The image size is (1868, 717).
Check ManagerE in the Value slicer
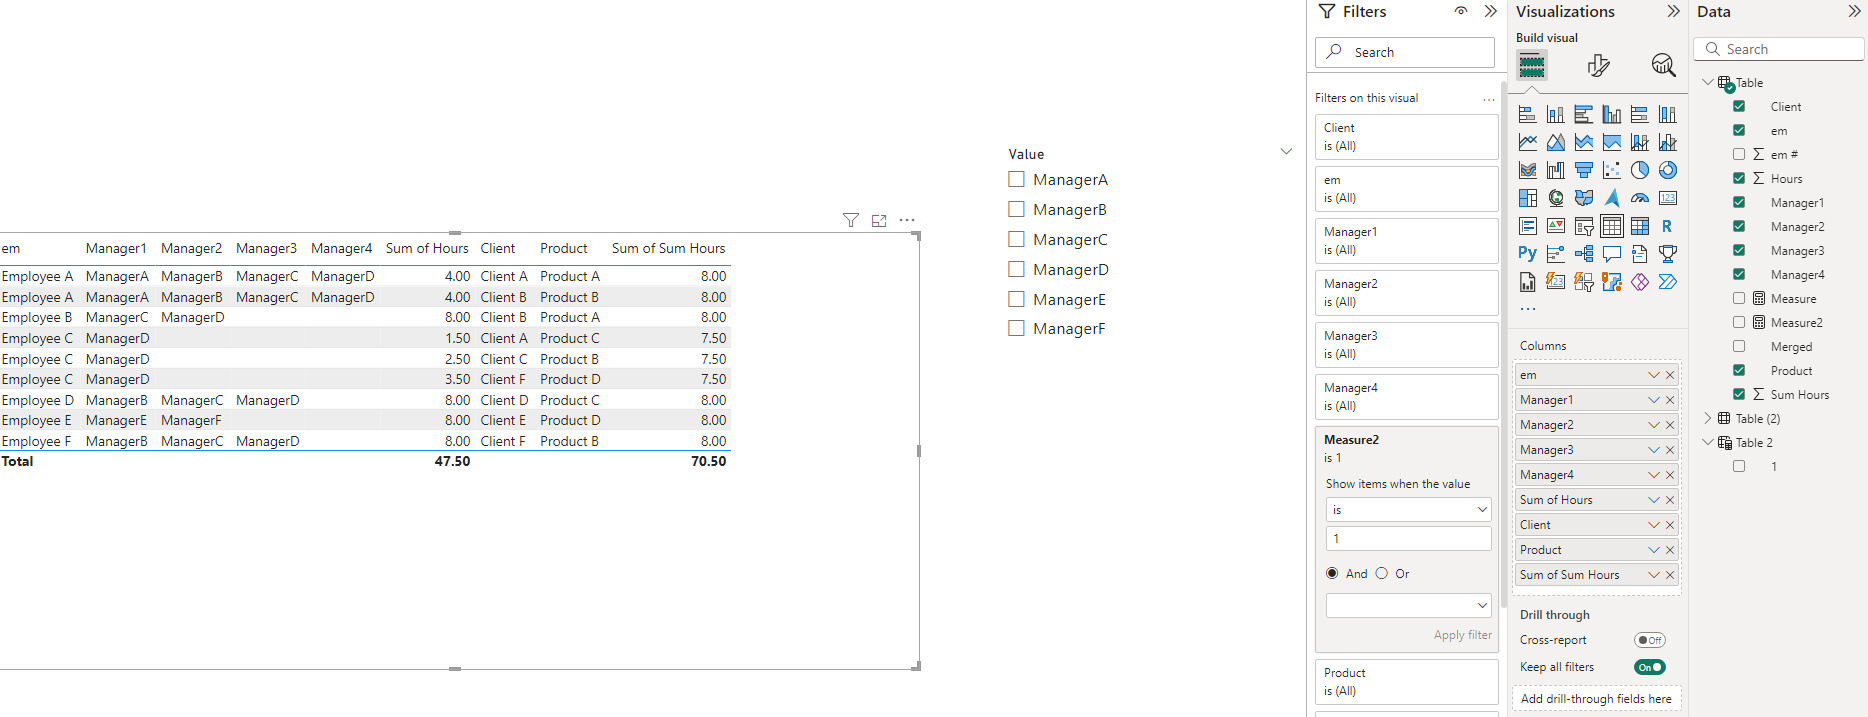(1016, 299)
